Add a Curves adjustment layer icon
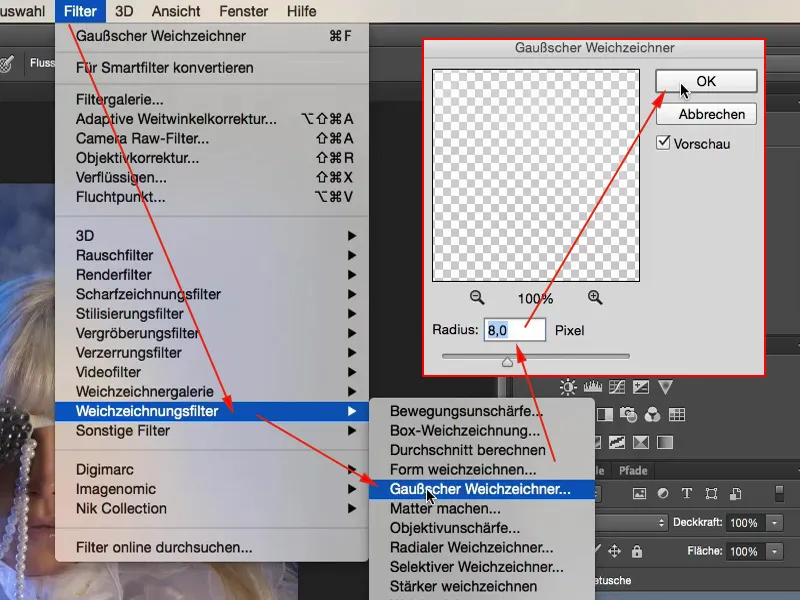Viewport: 800px width, 600px height. pos(617,387)
